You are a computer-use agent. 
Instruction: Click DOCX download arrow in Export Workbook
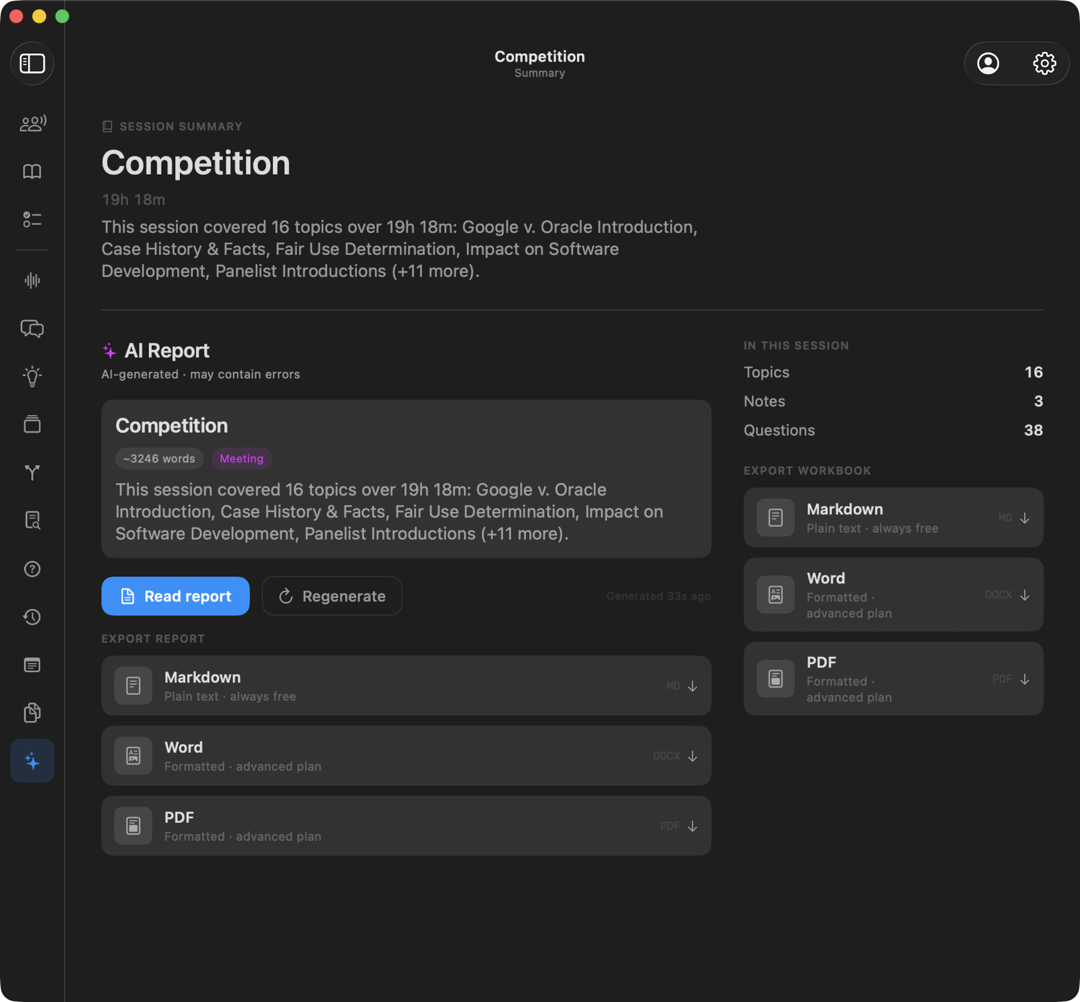(x=1025, y=595)
